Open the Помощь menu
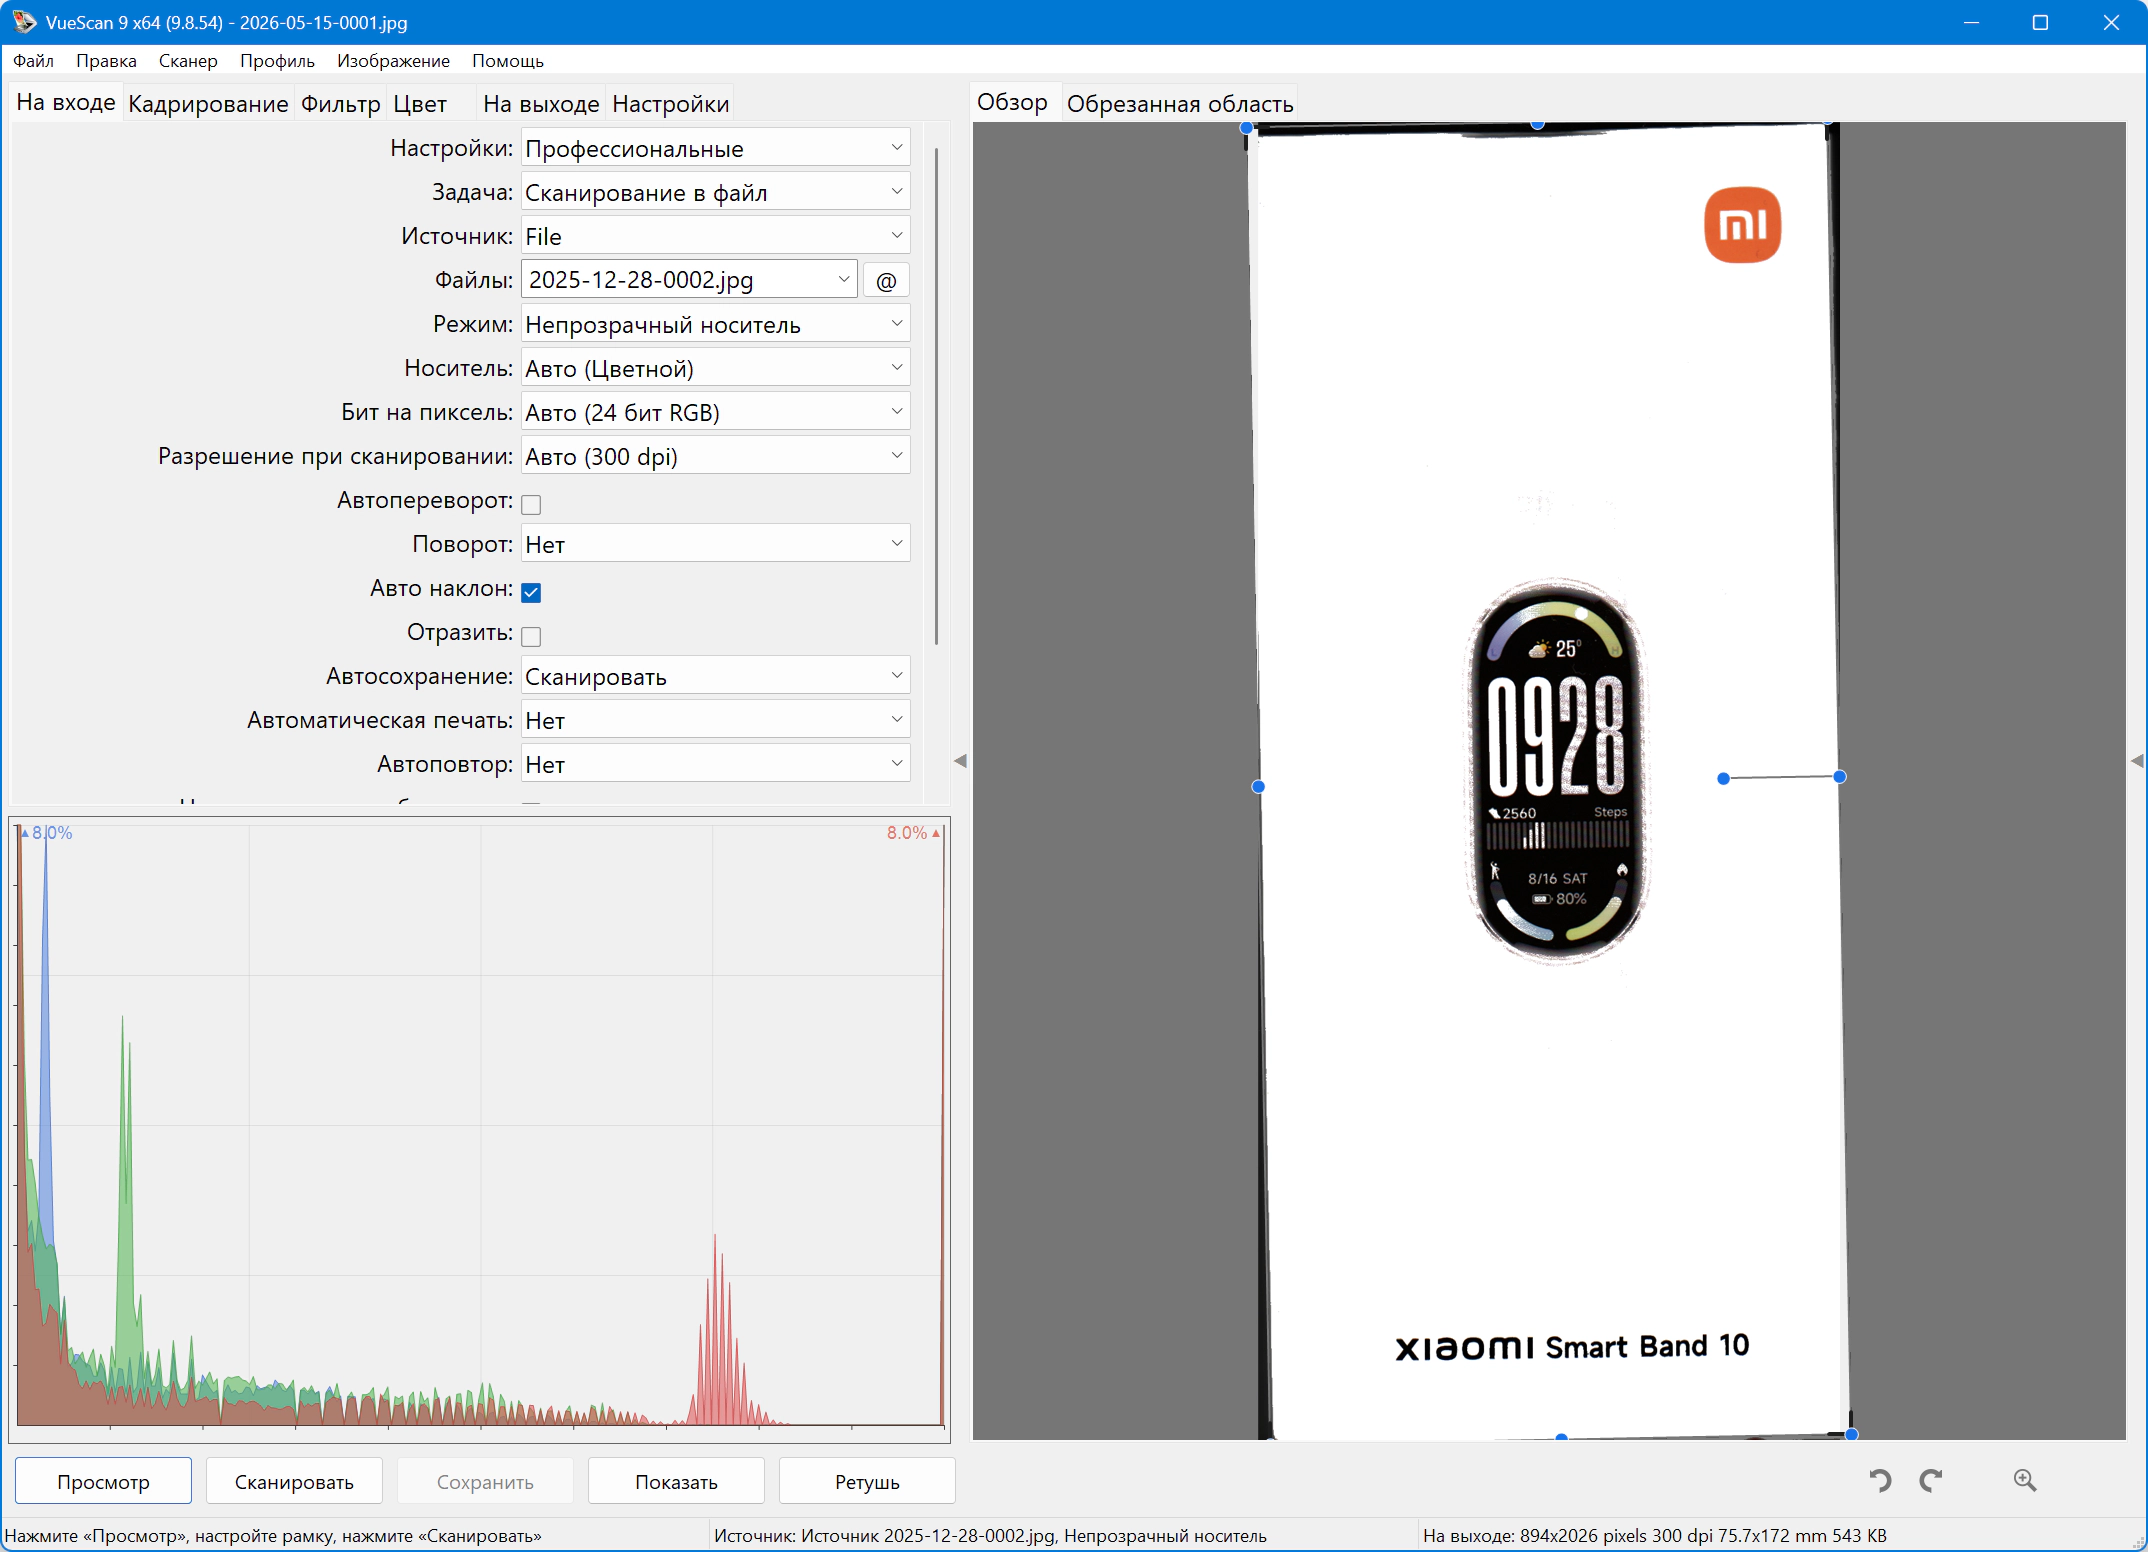Viewport: 2148px width, 1552px height. tap(508, 61)
